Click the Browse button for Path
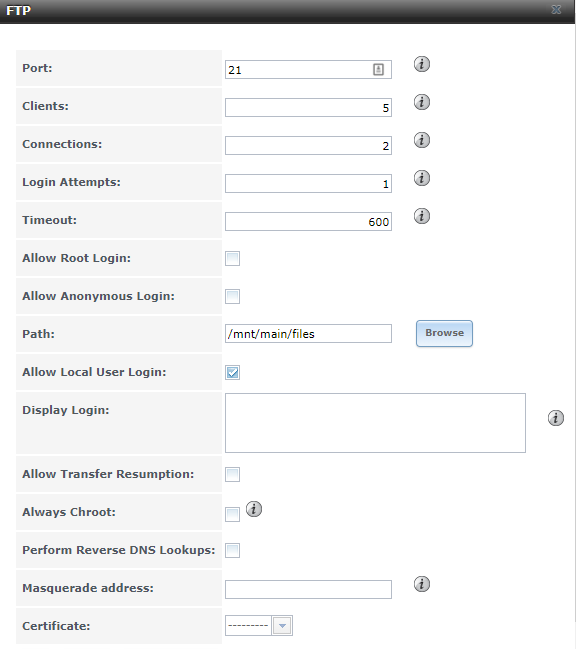 coord(444,333)
